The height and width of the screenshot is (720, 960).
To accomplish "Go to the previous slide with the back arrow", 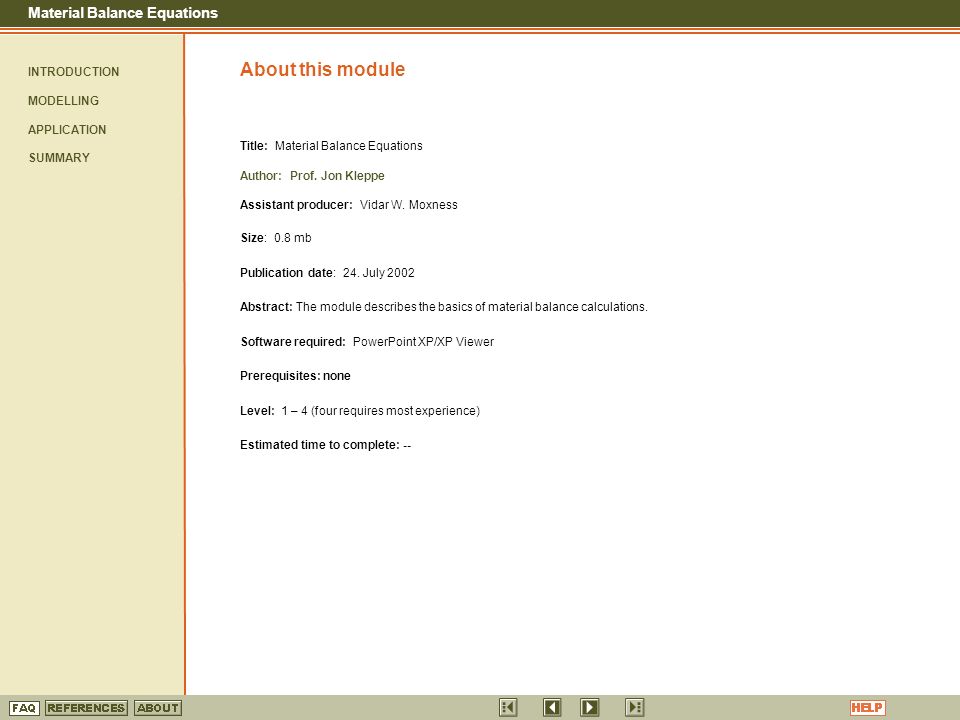I will click(x=552, y=707).
